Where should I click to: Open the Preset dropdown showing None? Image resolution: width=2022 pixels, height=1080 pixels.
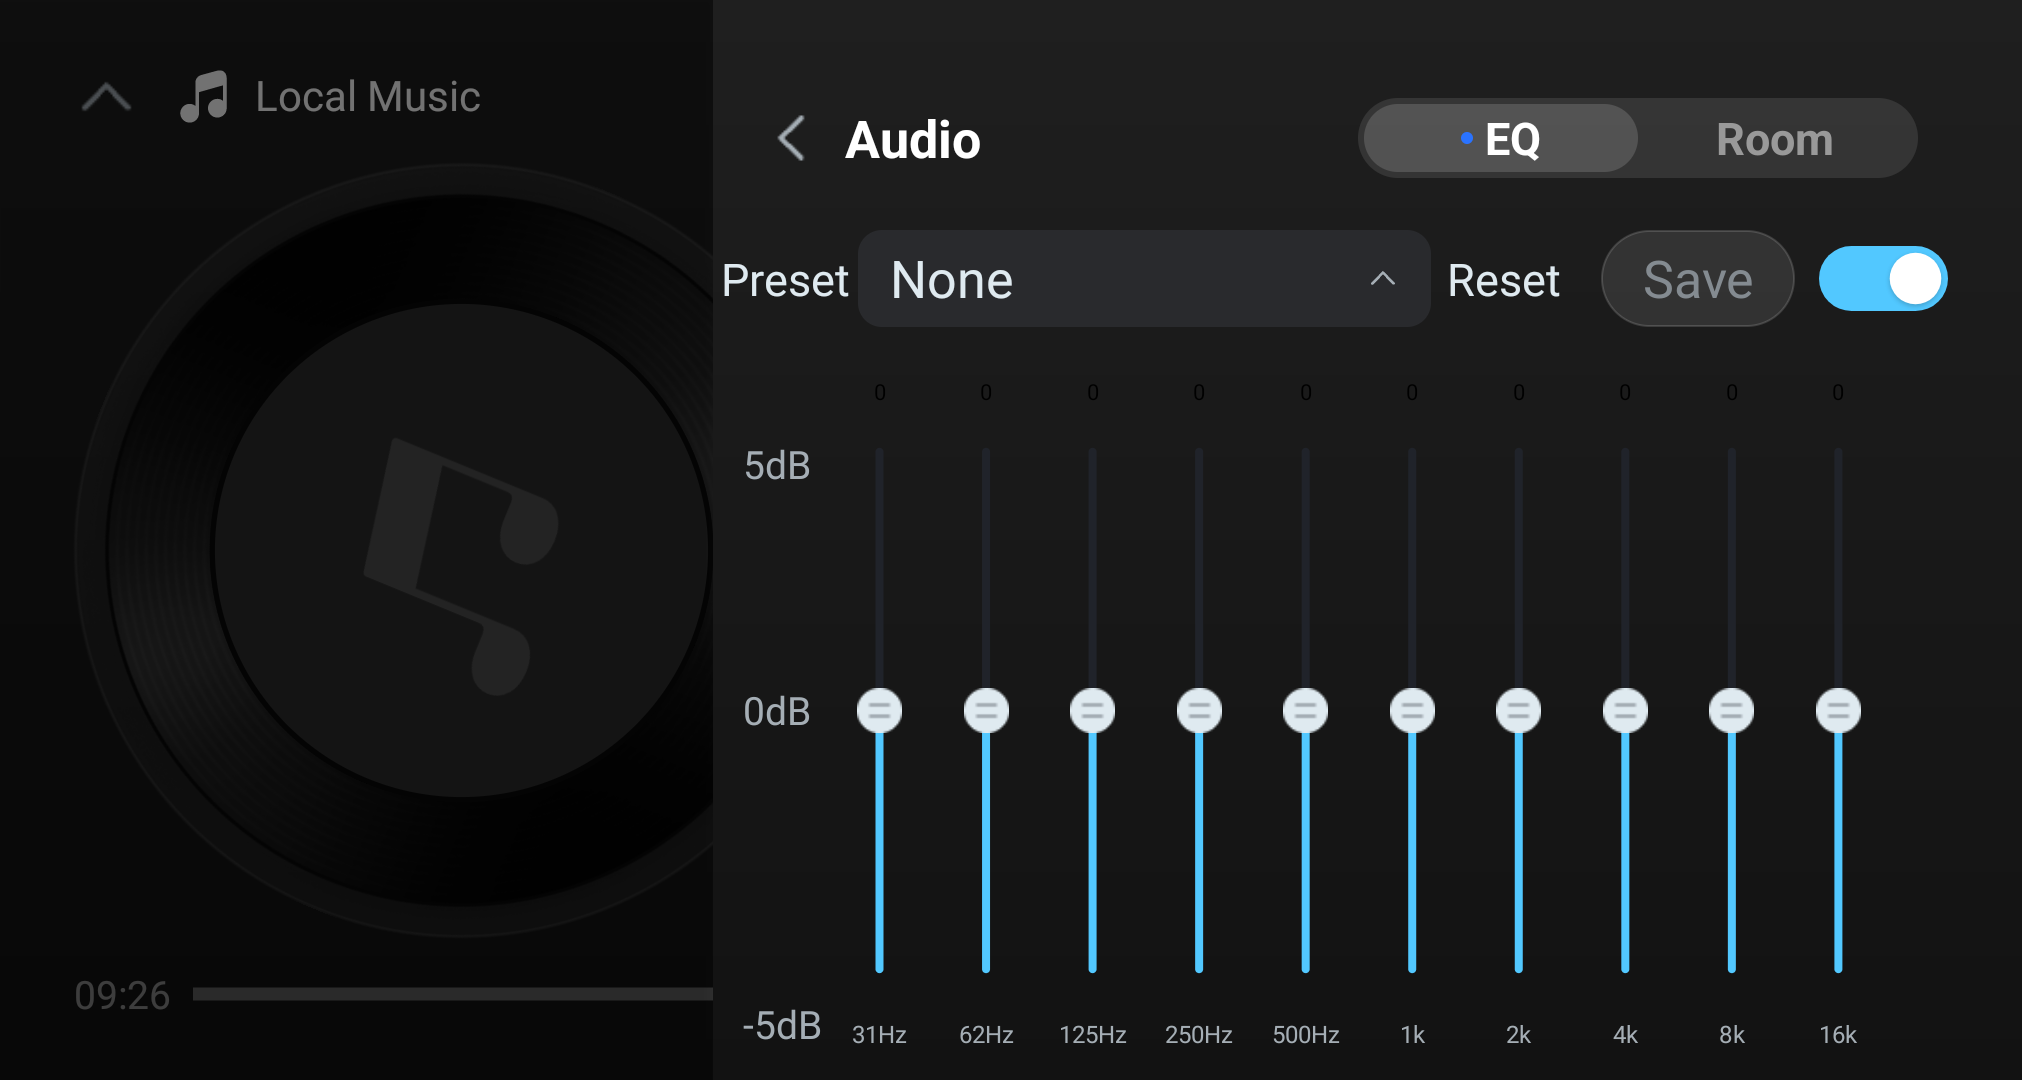(1144, 279)
